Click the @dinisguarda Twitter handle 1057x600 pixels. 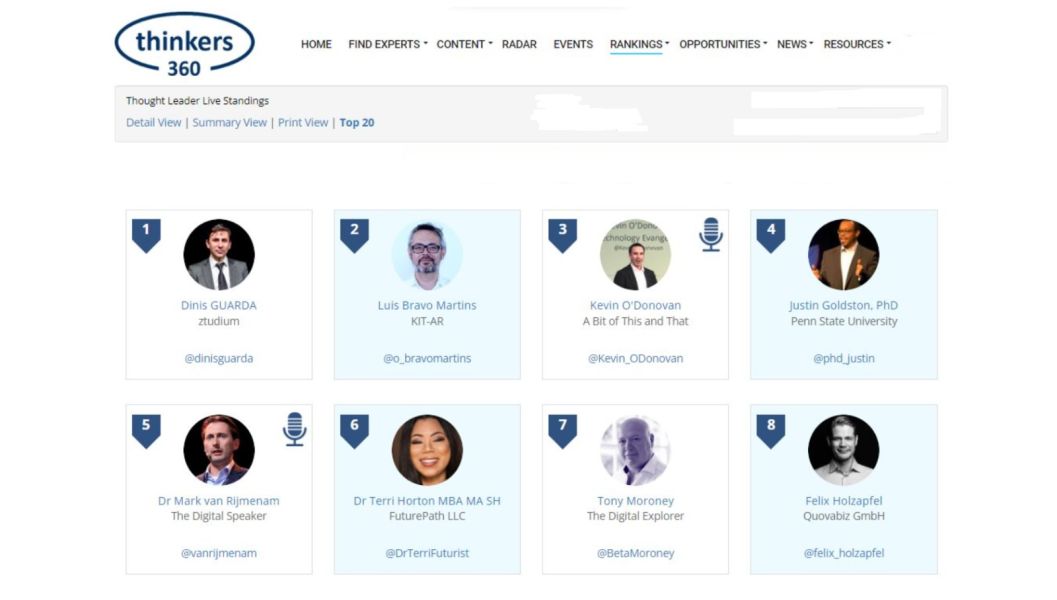[219, 358]
